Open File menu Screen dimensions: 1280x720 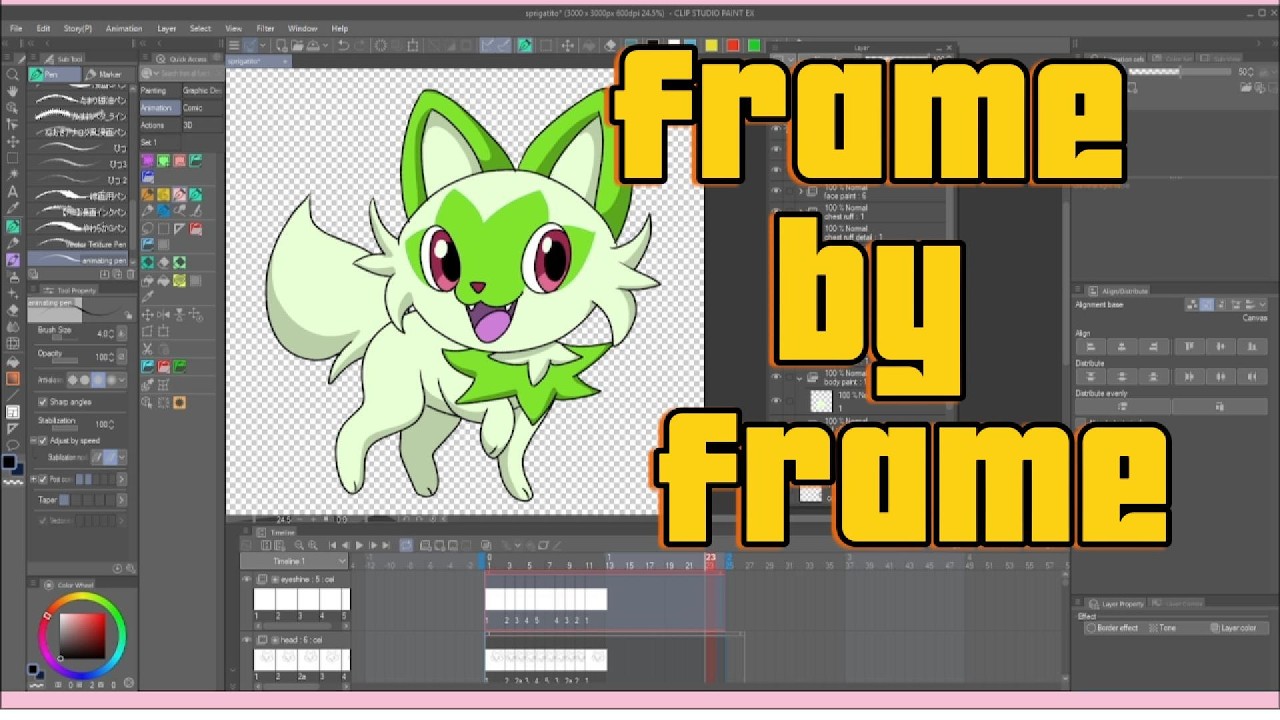pyautogui.click(x=16, y=28)
